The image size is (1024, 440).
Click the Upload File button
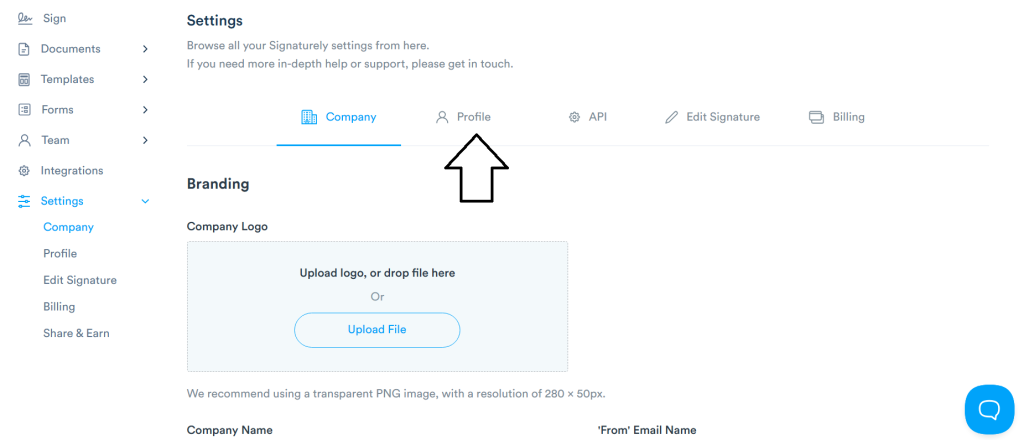coord(377,330)
